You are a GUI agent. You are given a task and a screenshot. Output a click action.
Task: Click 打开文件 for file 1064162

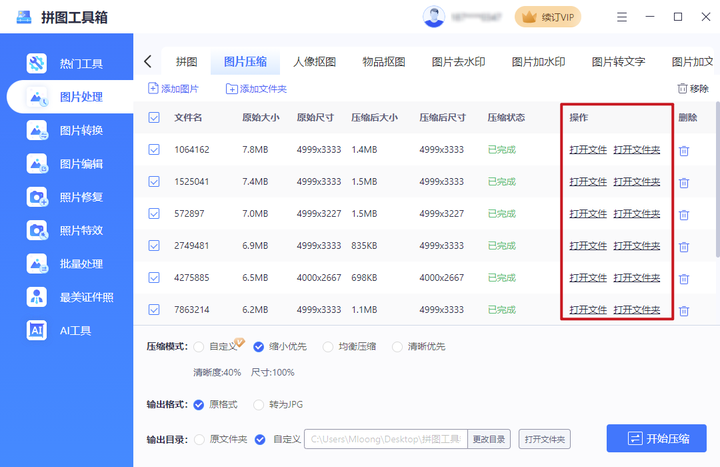click(x=588, y=150)
